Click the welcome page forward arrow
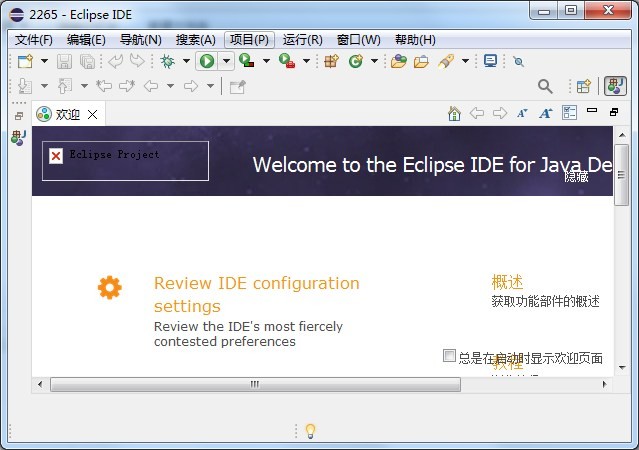639x450 pixels. (x=500, y=113)
